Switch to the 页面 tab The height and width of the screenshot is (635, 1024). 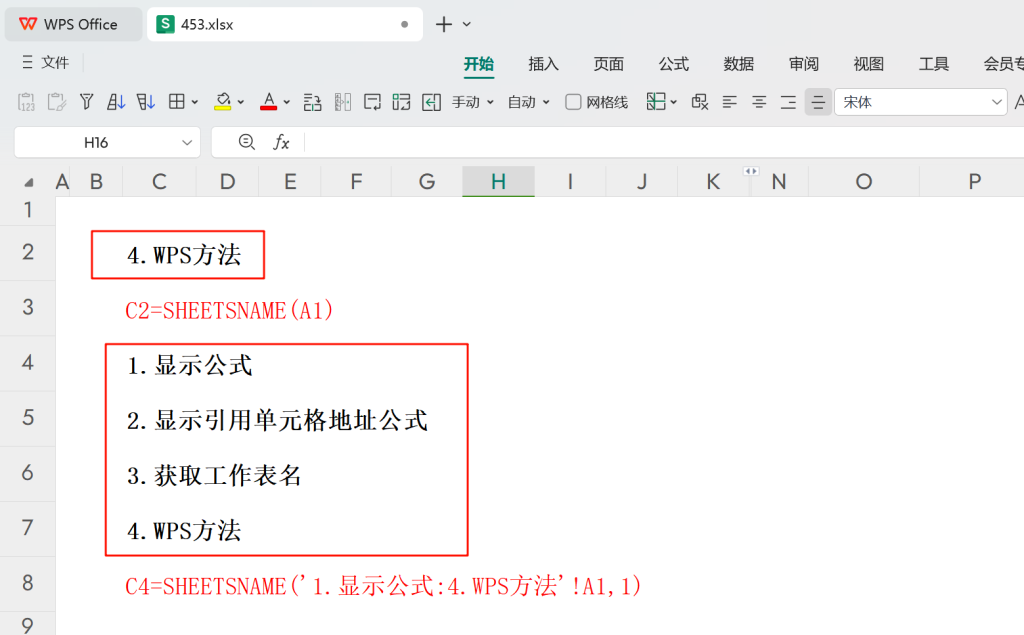tap(609, 64)
